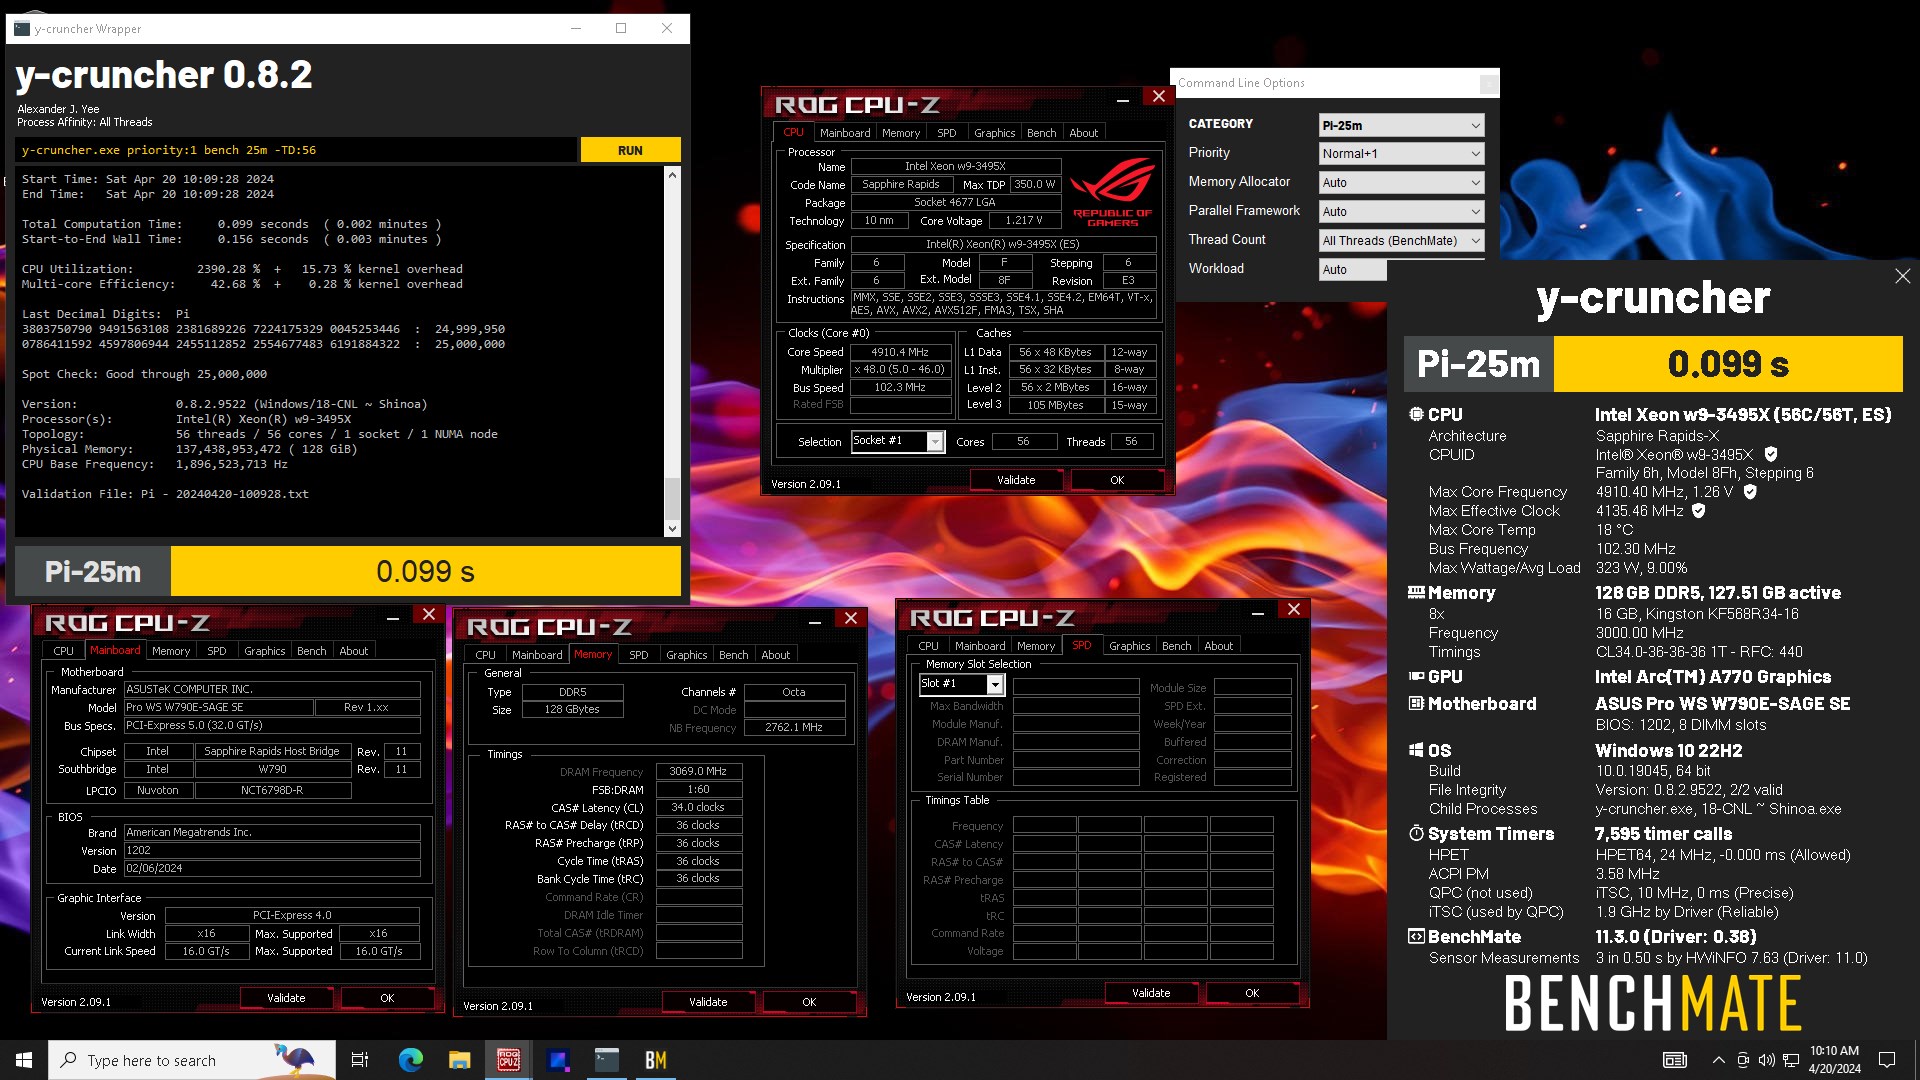
Task: Open the volume control in system tray
Action: pos(1767,1060)
